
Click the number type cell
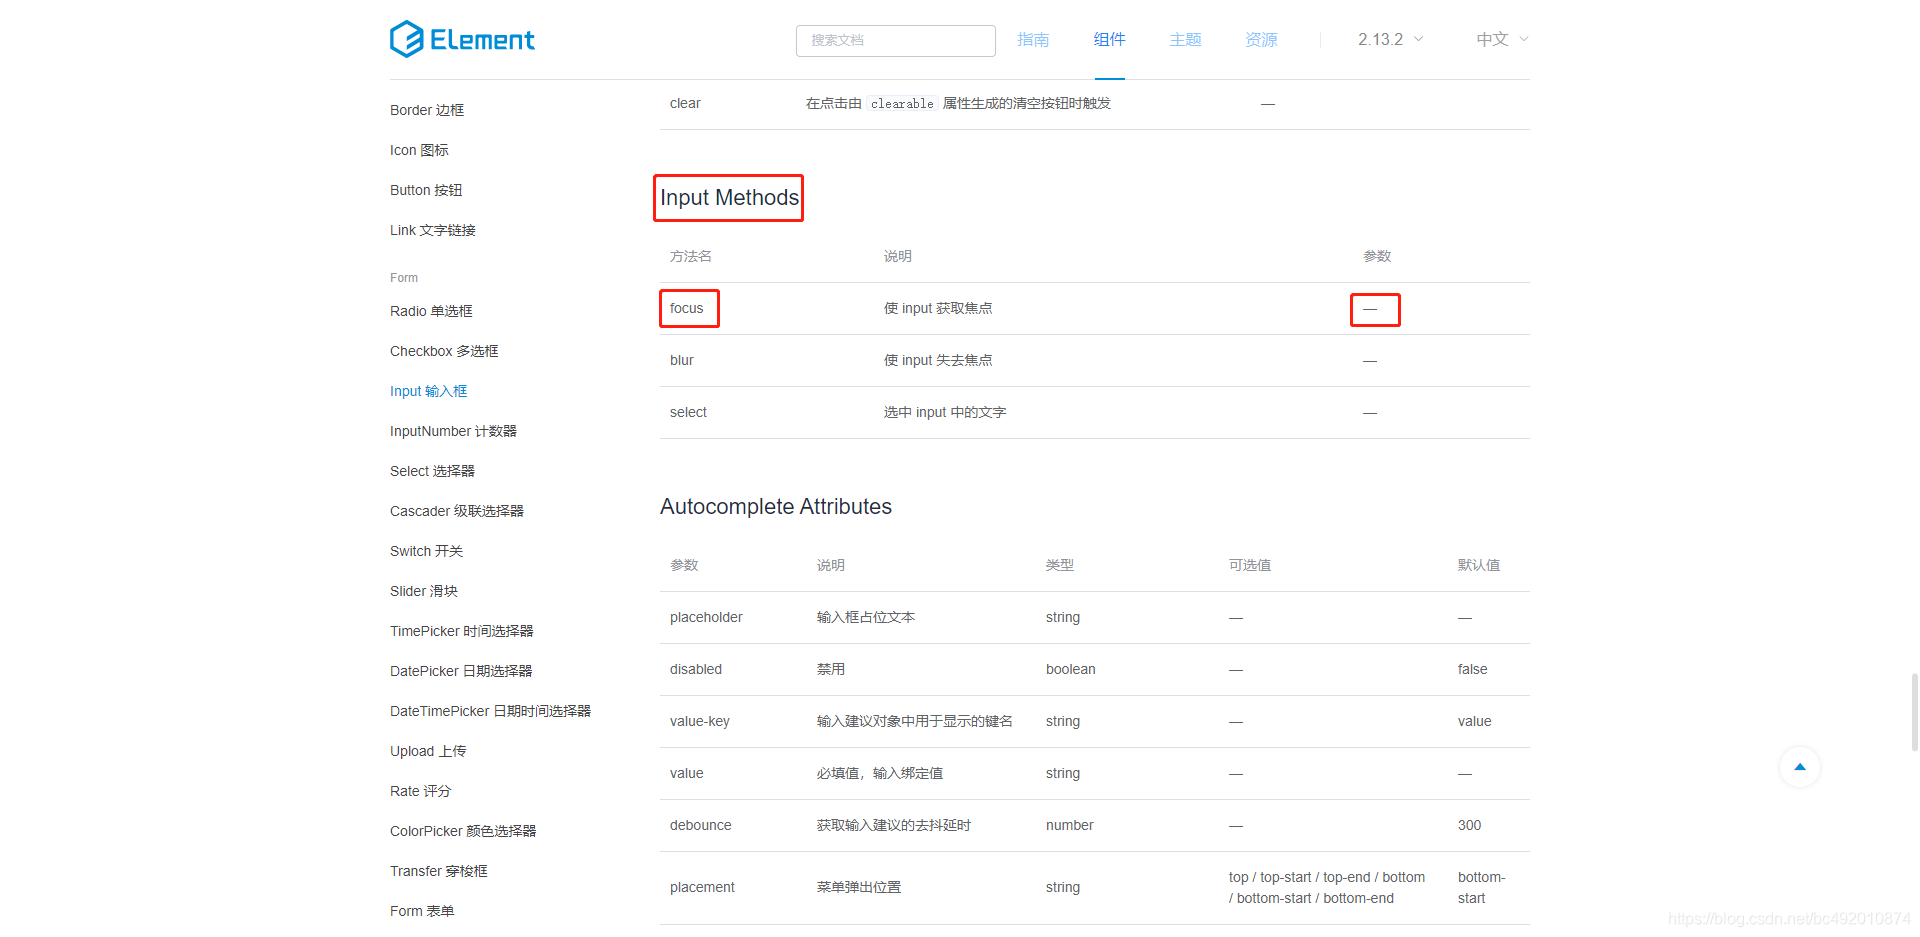tap(1070, 825)
